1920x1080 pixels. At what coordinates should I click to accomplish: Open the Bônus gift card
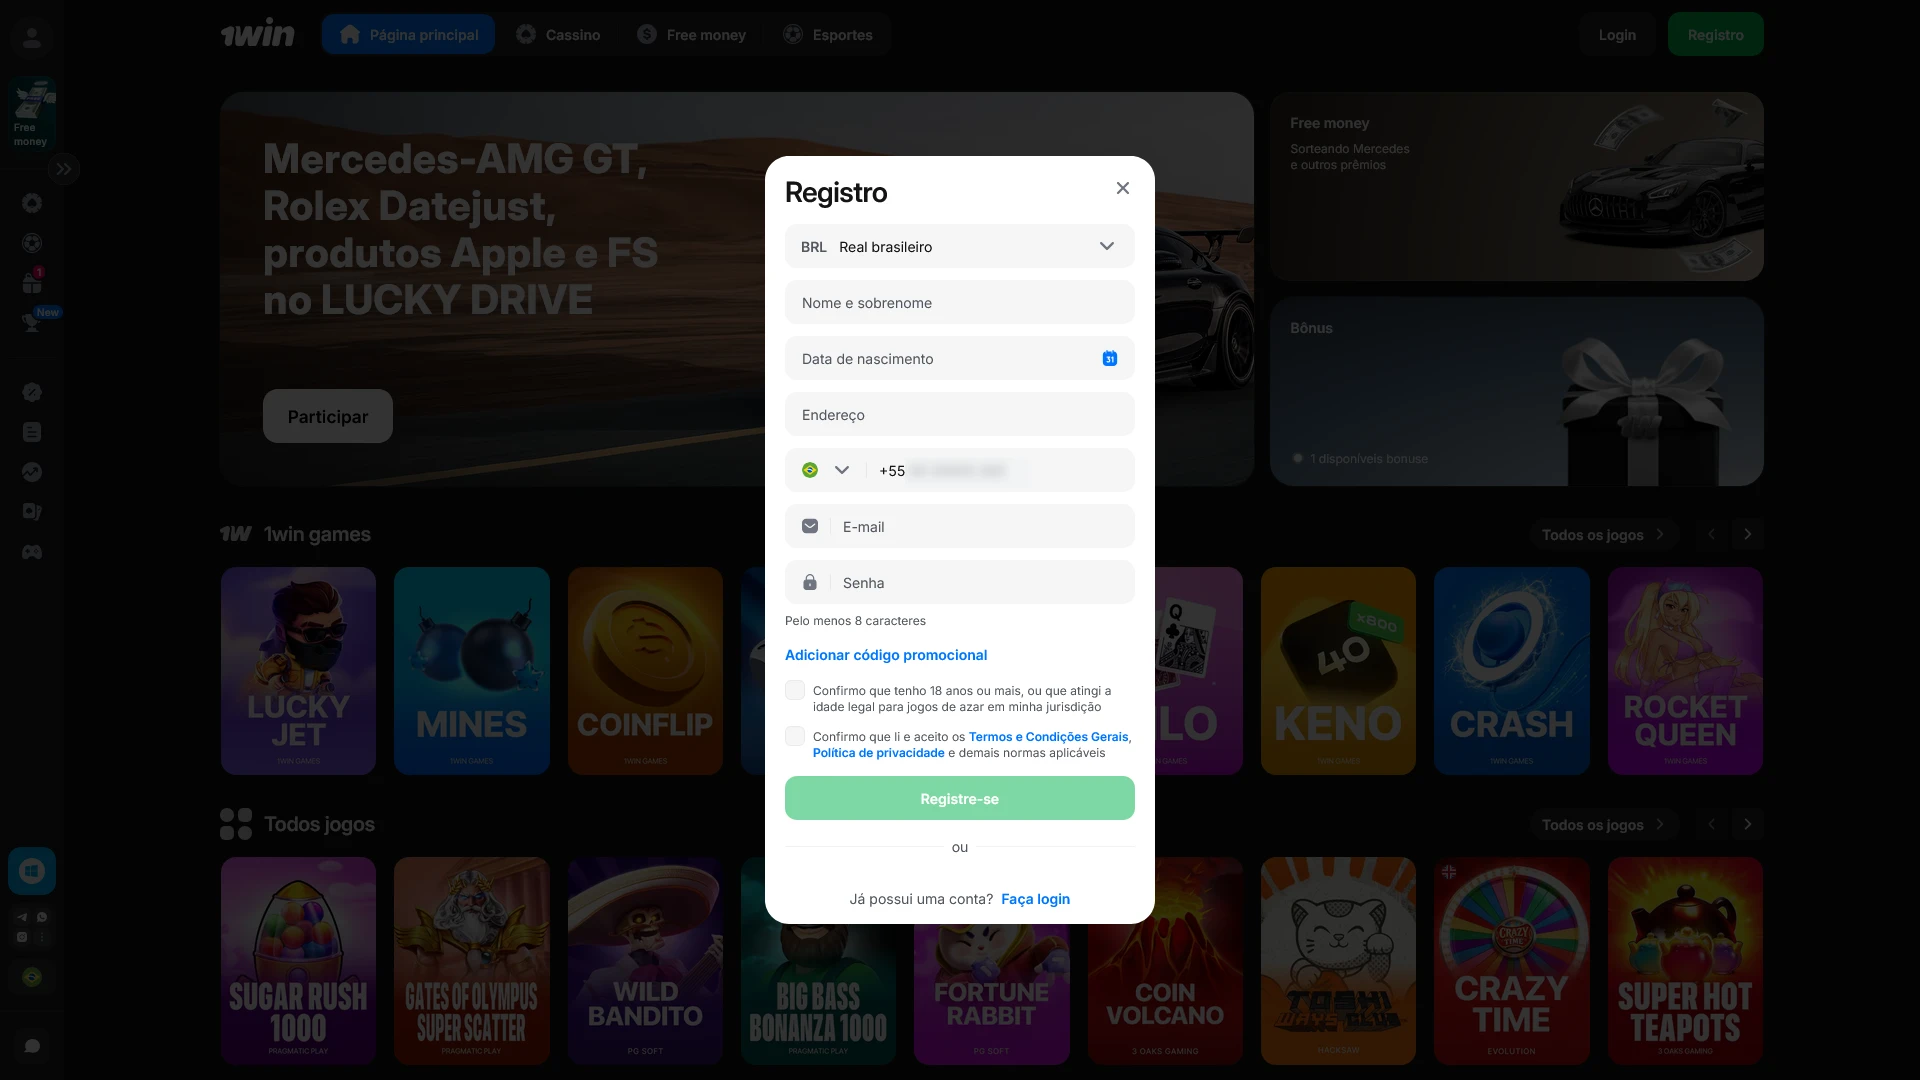tap(1516, 392)
